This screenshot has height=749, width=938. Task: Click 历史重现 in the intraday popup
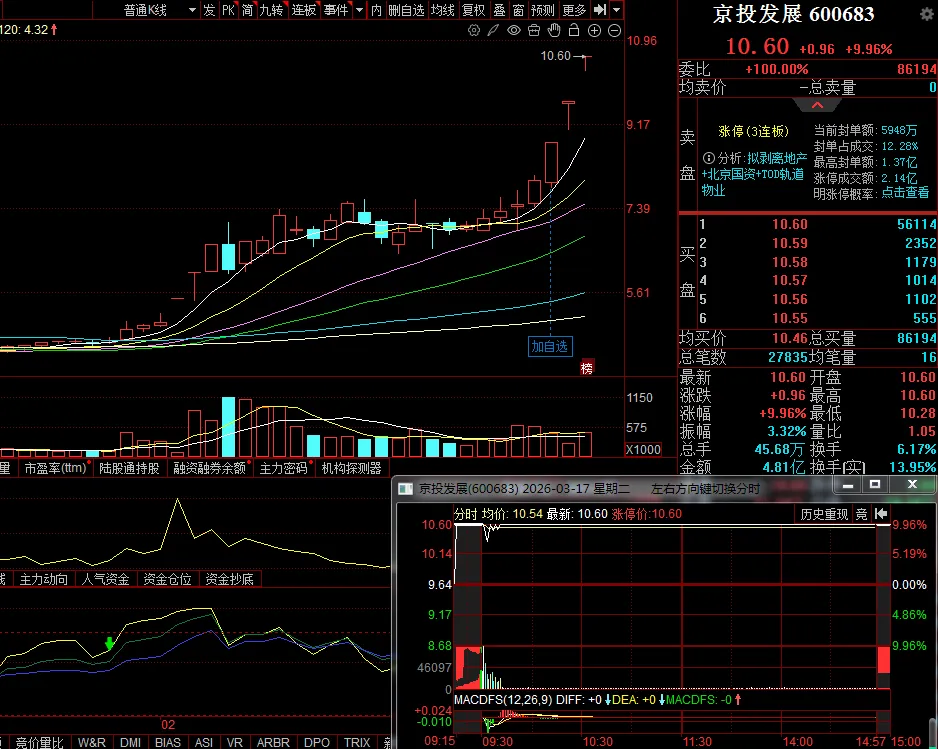[824, 514]
